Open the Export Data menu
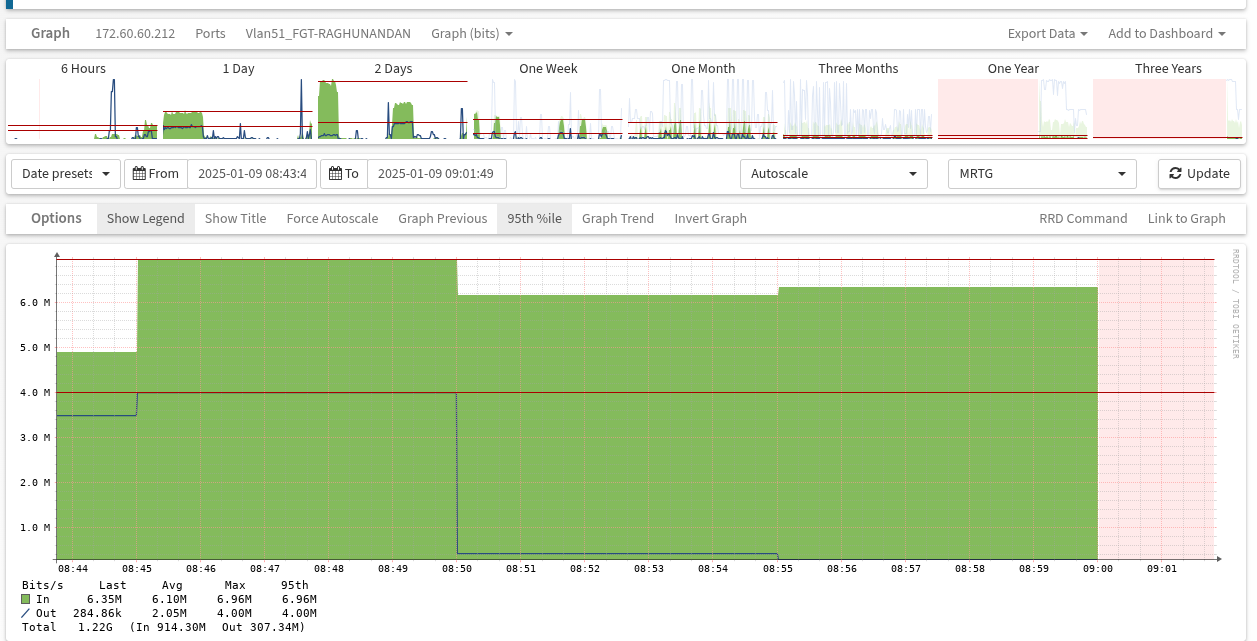The height and width of the screenshot is (641, 1257). coord(1048,34)
